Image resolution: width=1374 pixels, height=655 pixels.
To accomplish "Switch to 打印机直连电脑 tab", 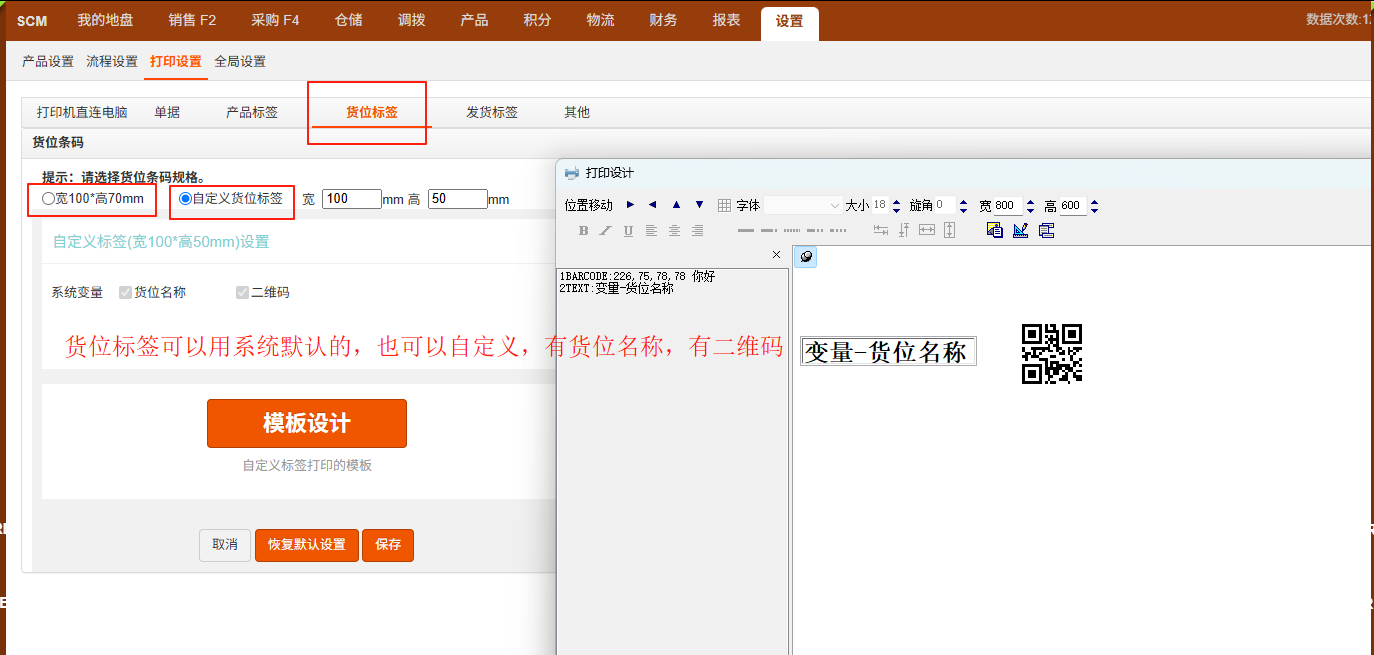I will tap(82, 112).
